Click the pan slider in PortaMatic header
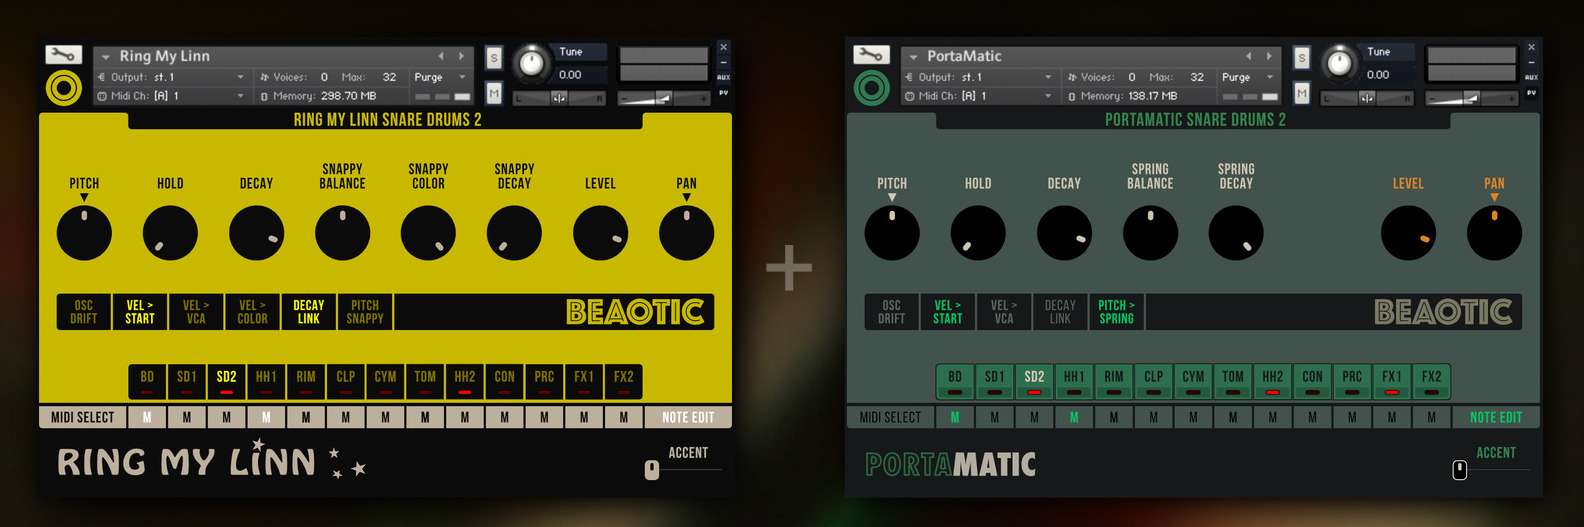Viewport: 1584px width, 527px height. [x=1367, y=97]
